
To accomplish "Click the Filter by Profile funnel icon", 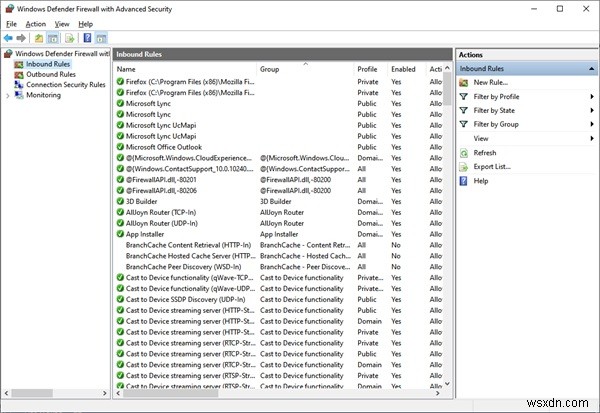I will (463, 96).
